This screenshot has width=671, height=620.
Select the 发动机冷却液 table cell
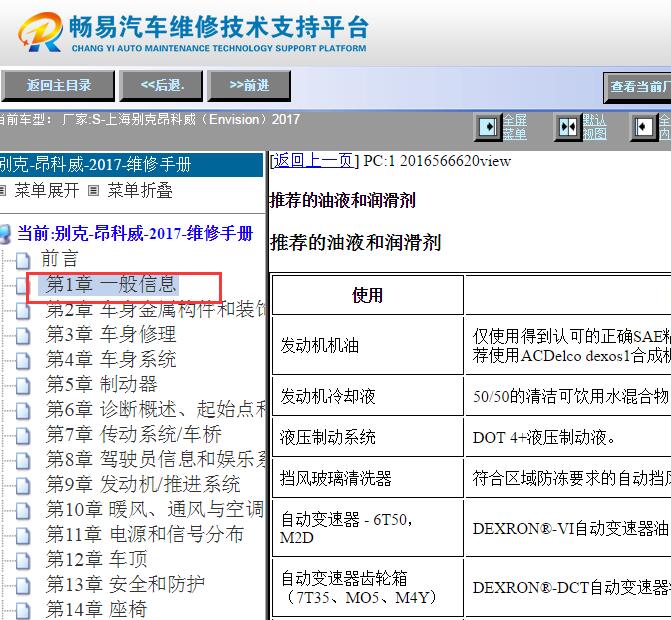pos(368,396)
